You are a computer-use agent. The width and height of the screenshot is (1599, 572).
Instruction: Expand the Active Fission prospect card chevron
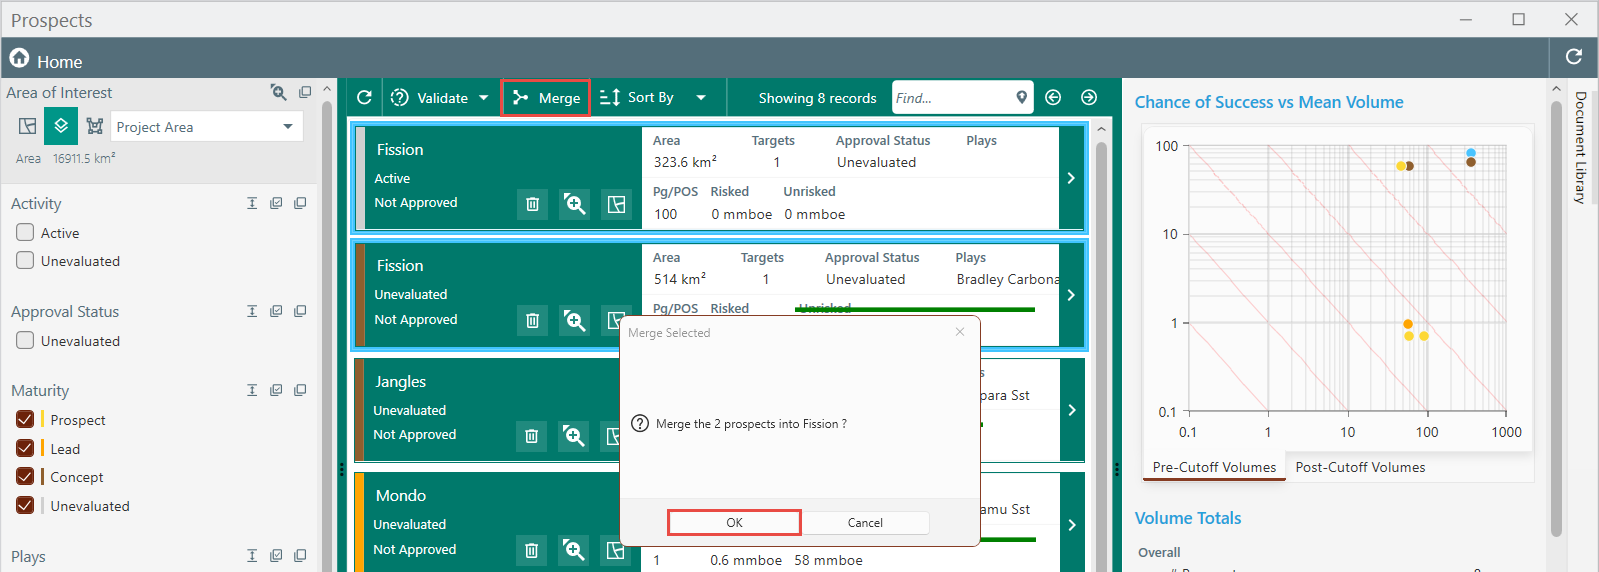click(x=1071, y=178)
